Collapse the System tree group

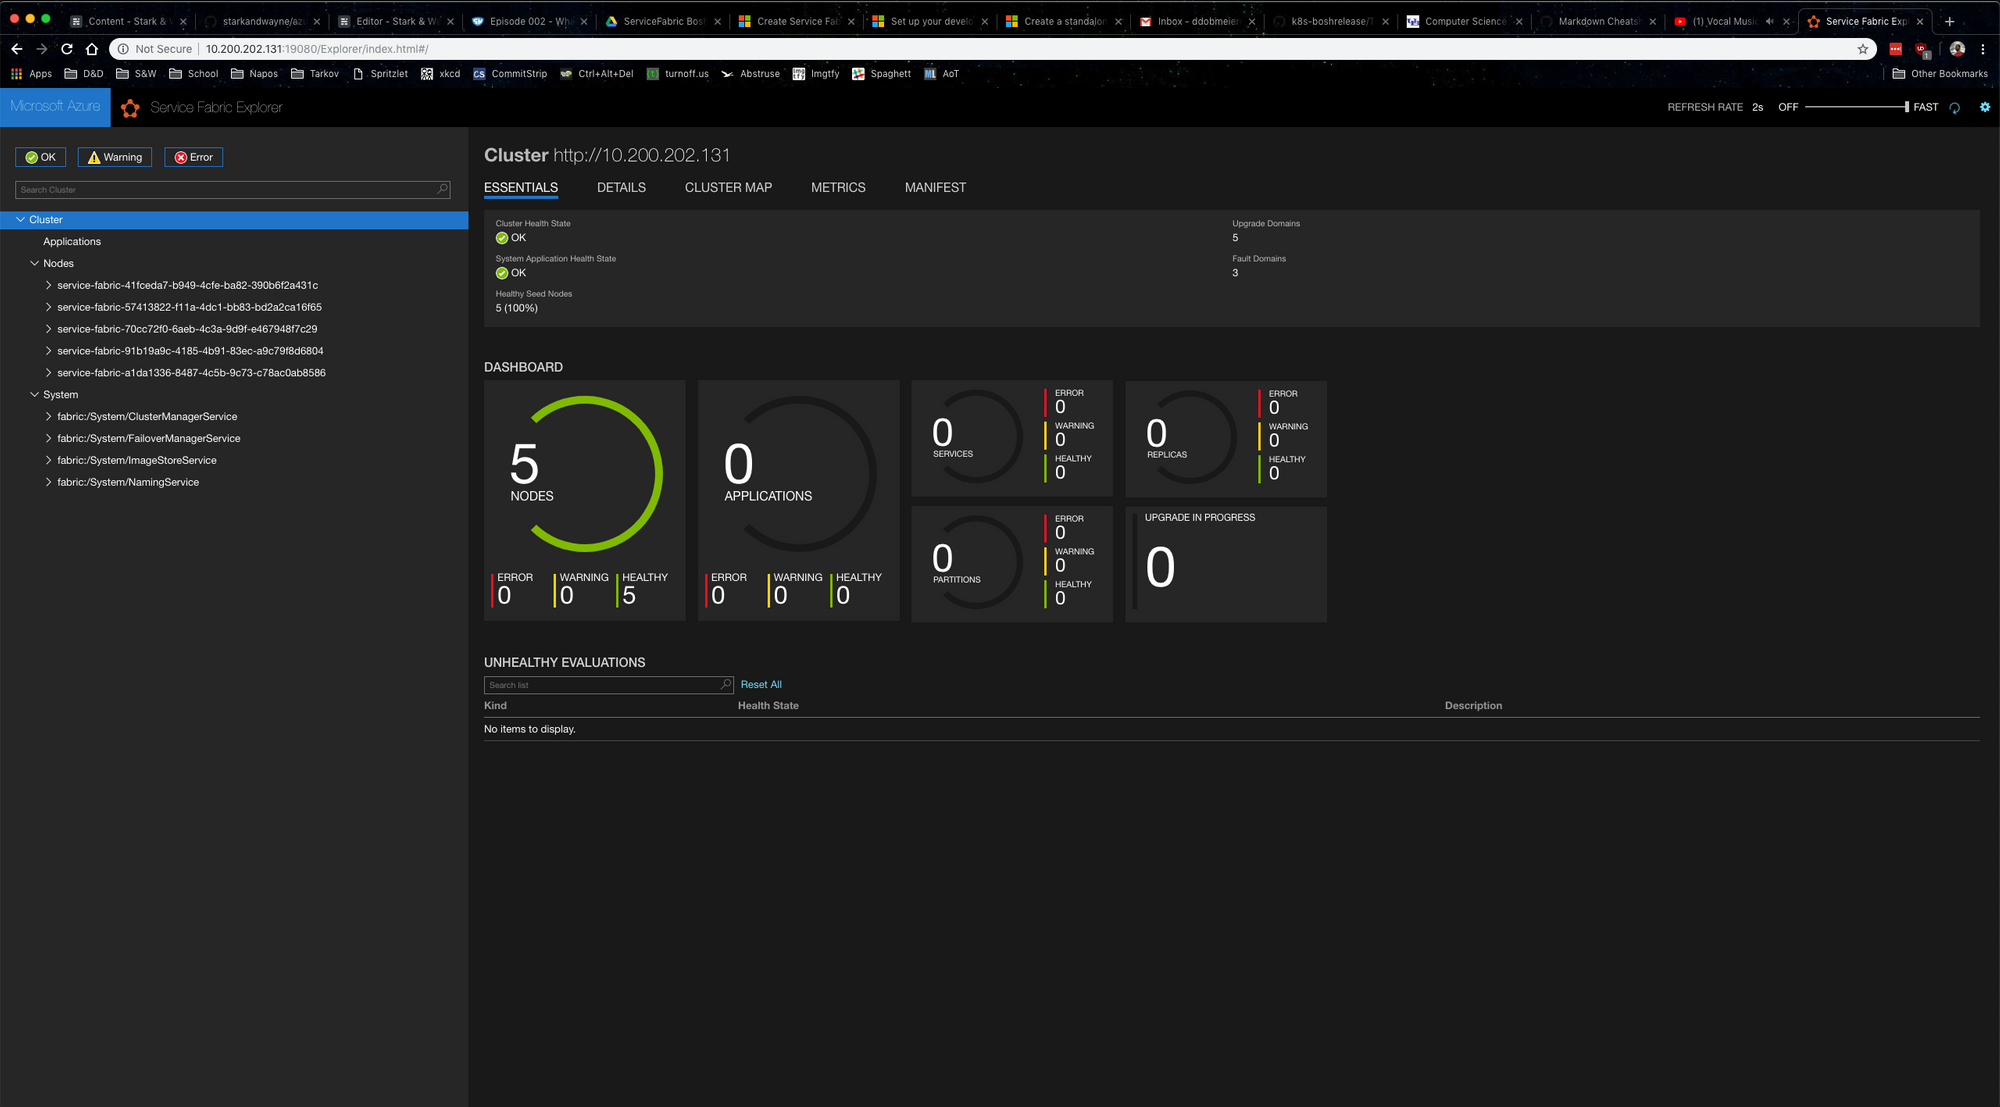34,395
